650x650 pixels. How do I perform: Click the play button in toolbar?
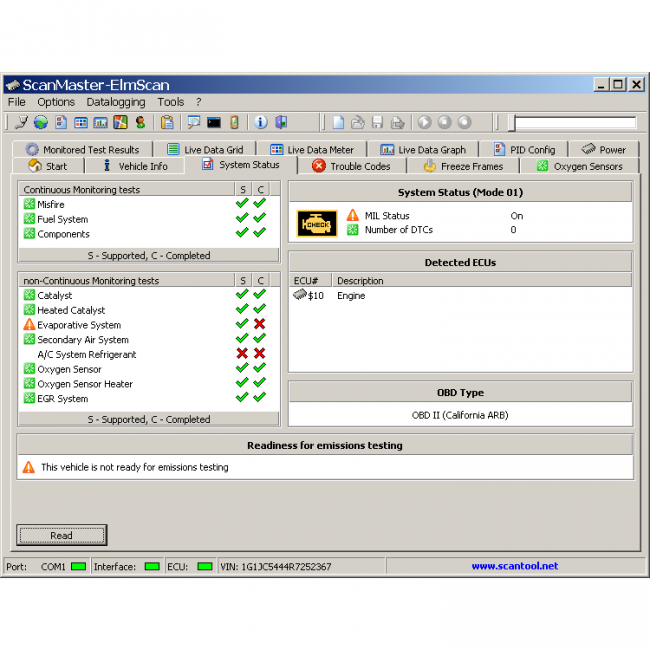click(424, 122)
